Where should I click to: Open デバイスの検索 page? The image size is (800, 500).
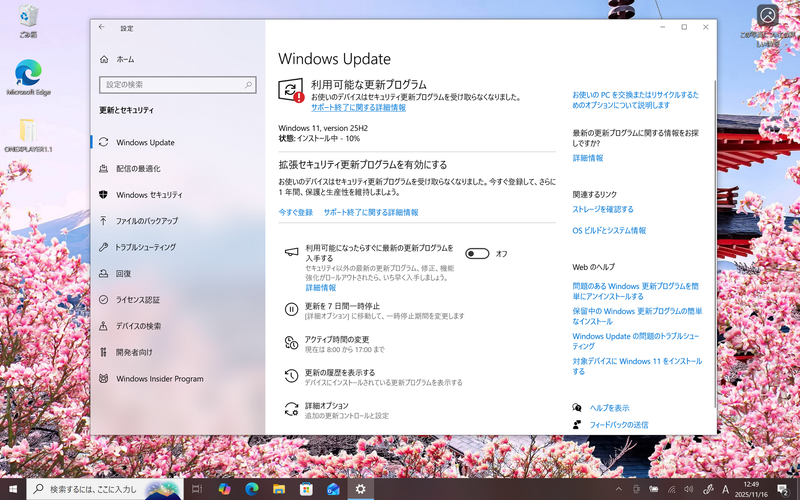tap(178, 326)
